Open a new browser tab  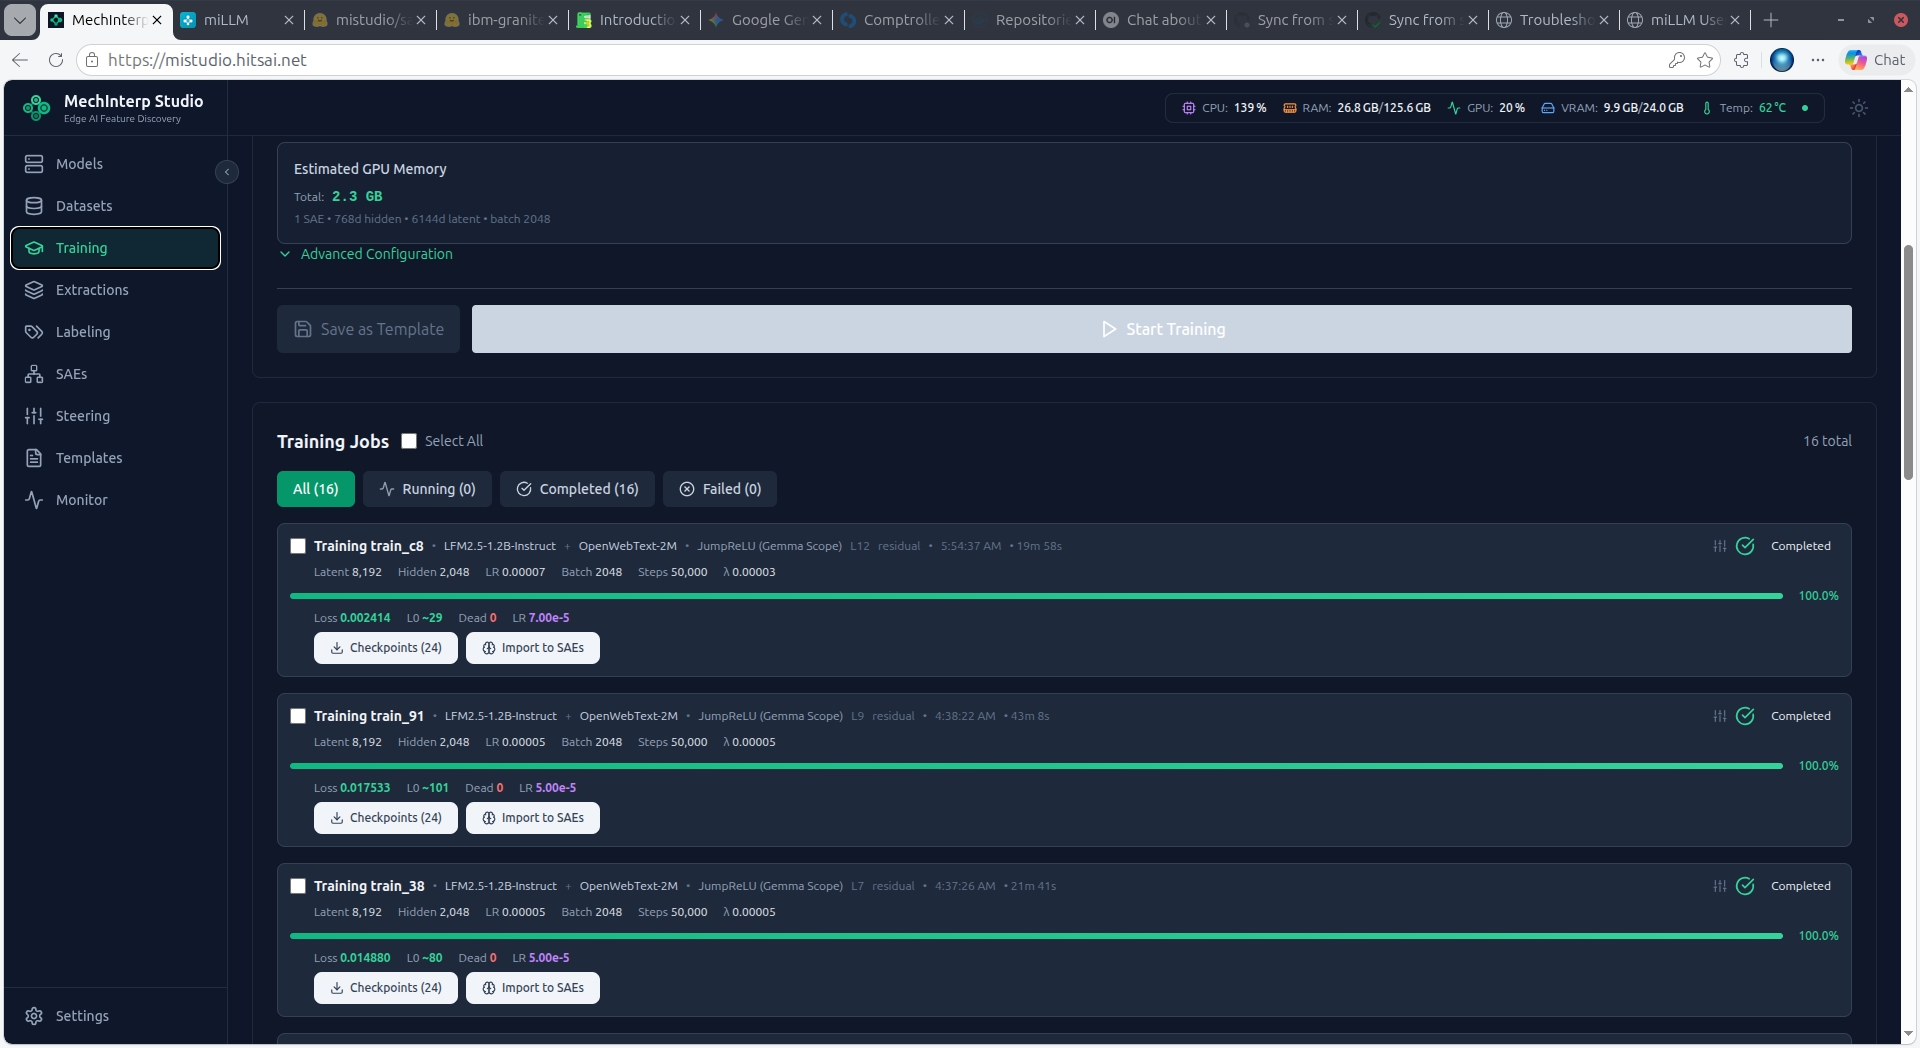(x=1771, y=20)
